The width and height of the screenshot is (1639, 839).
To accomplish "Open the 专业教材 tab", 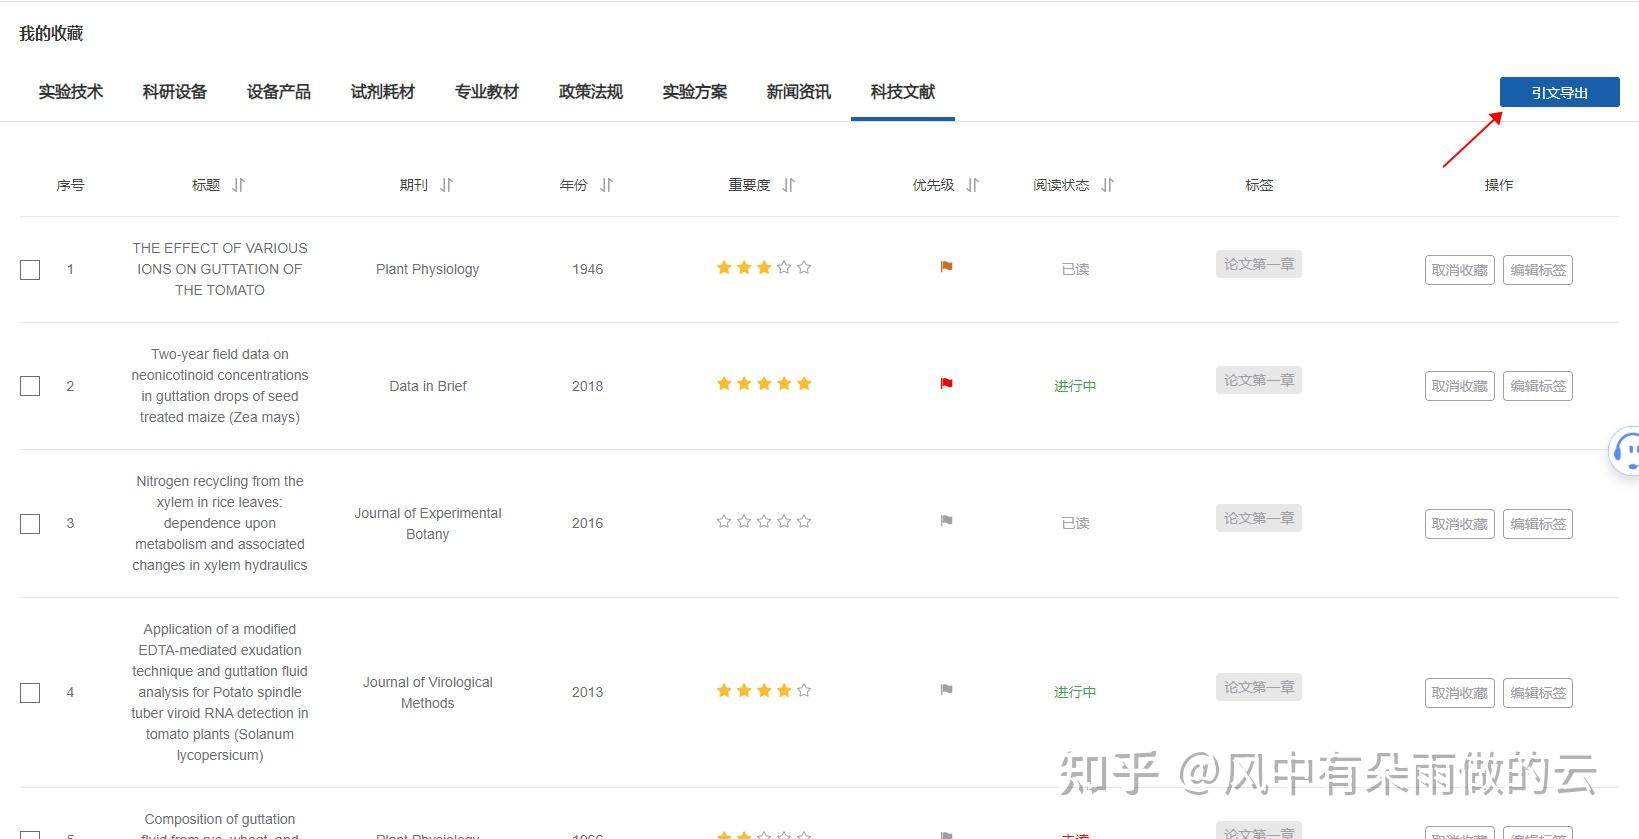I will click(x=487, y=92).
